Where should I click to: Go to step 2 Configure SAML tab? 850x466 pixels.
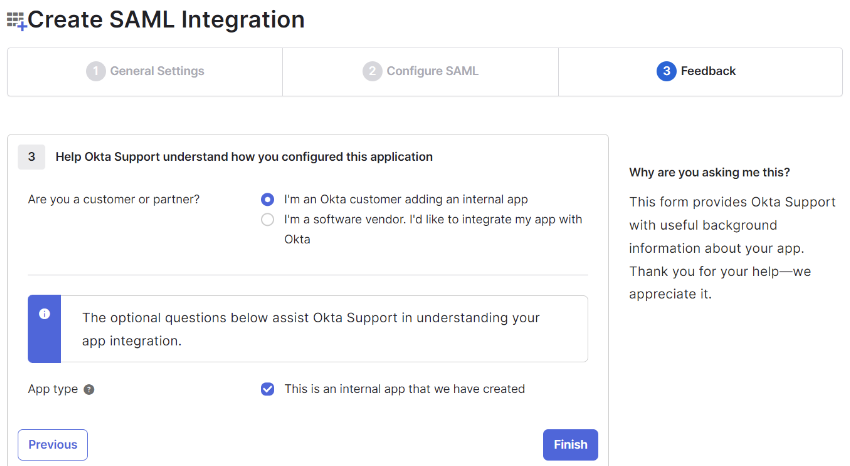pyautogui.click(x=421, y=72)
